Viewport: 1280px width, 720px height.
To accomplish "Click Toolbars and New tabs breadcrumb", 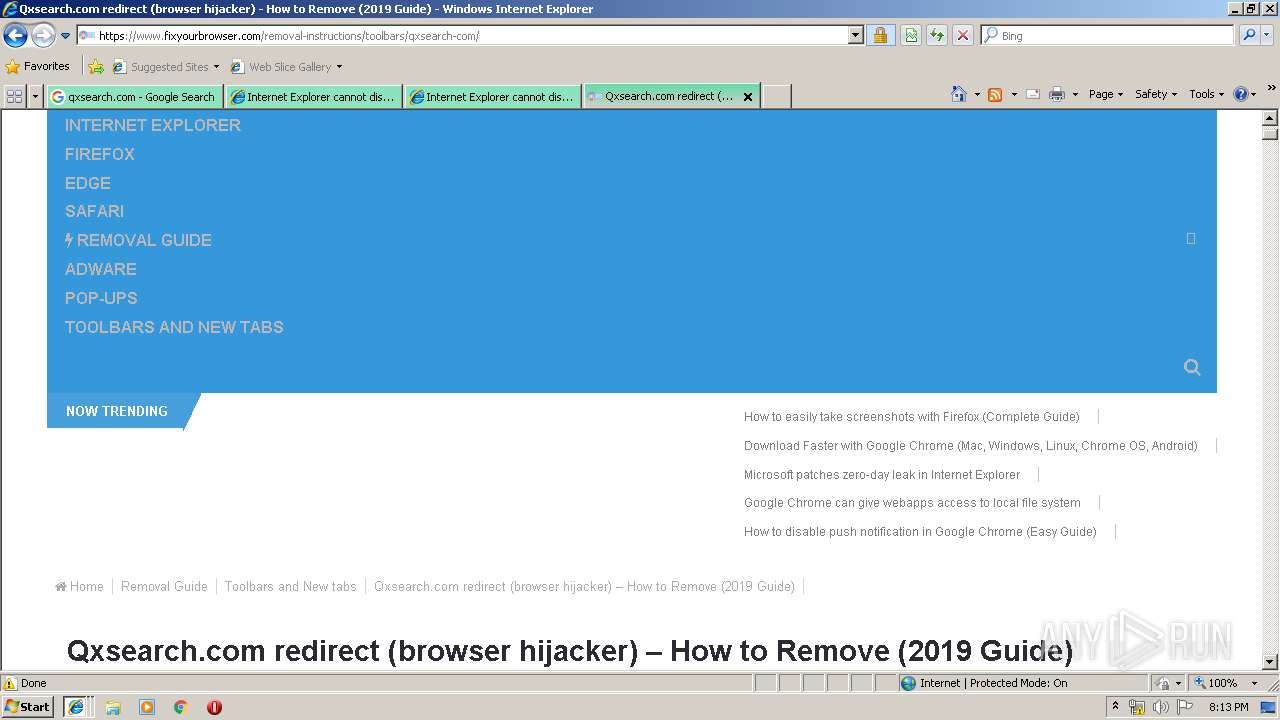I will (290, 587).
